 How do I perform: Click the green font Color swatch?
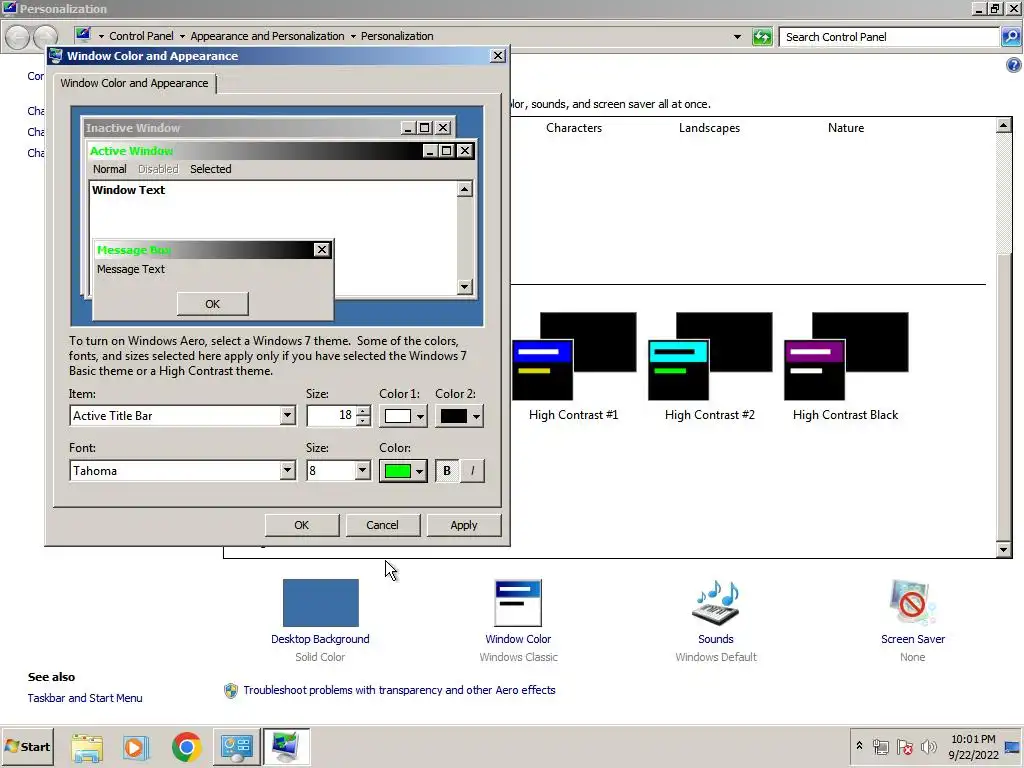pyautogui.click(x=398, y=471)
